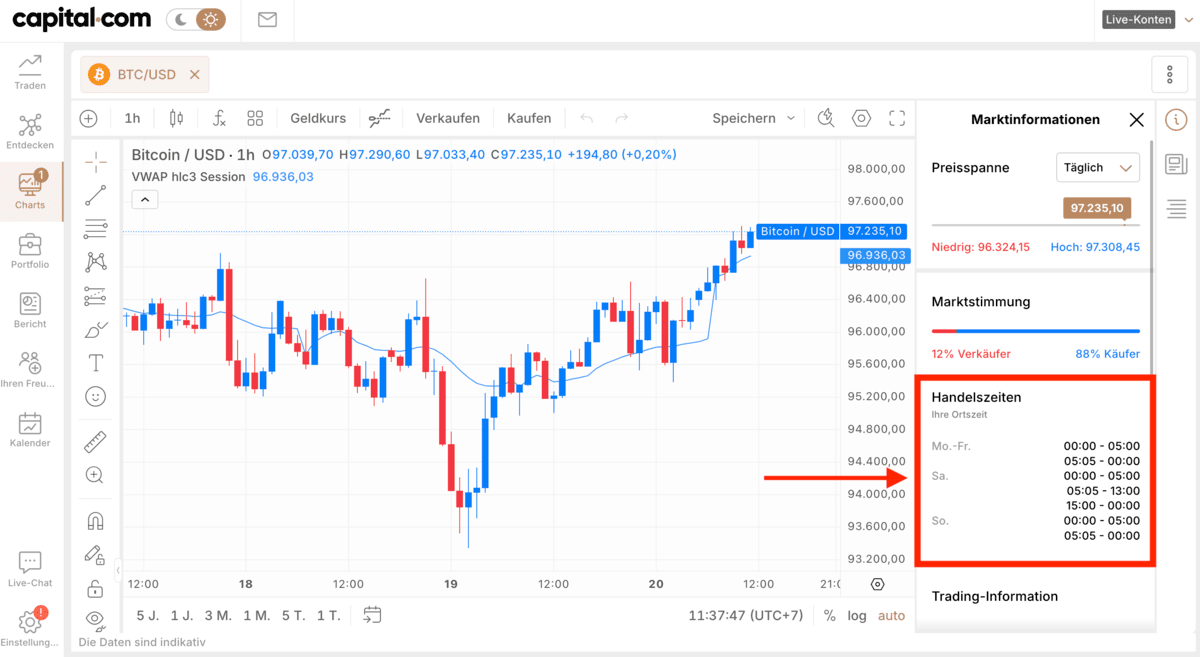Open chart settings hexagon icon
Screen dimensions: 1200x657
(861, 118)
